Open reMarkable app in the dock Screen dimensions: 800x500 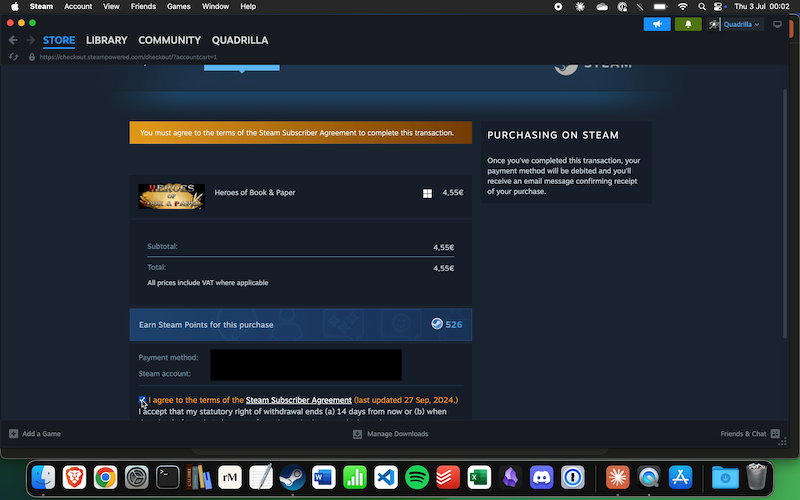[230, 478]
